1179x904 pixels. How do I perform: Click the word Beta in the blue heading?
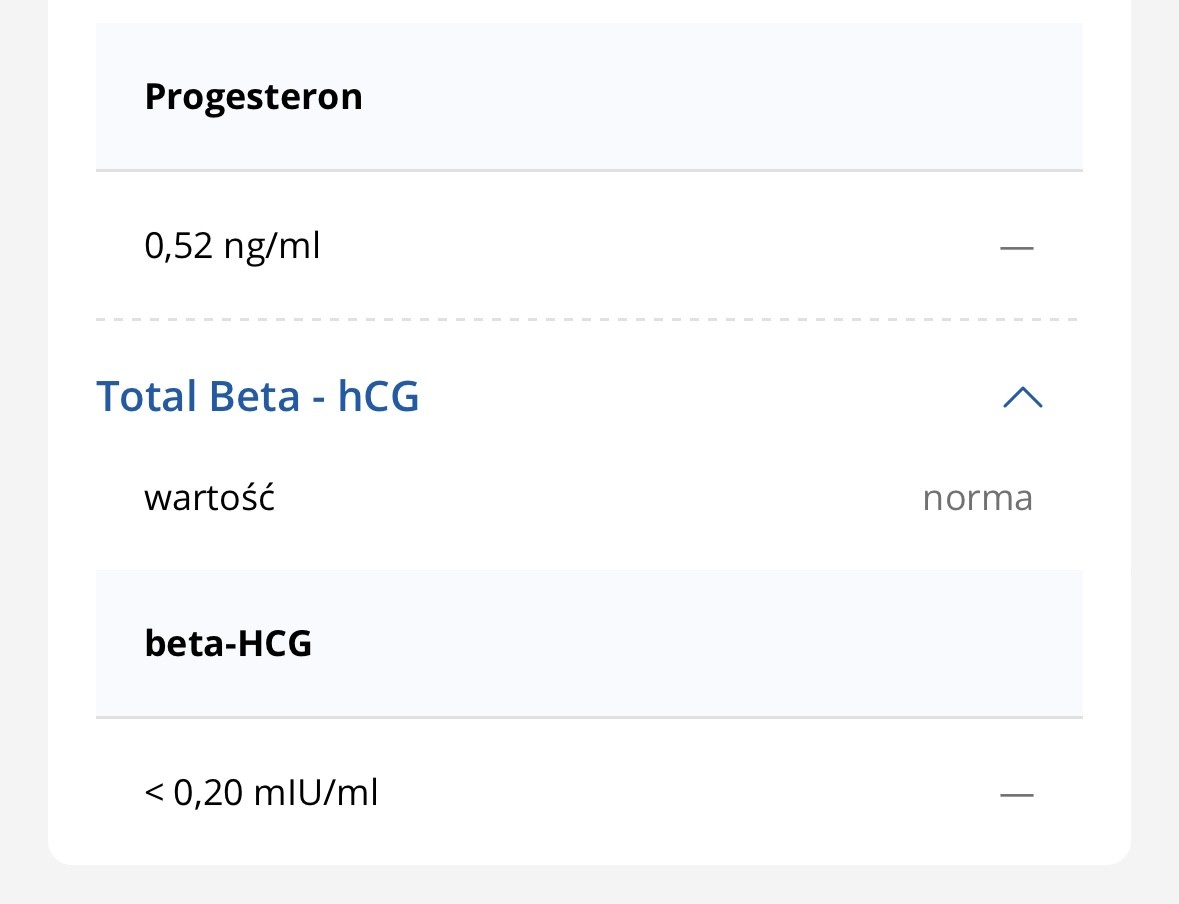click(x=254, y=397)
